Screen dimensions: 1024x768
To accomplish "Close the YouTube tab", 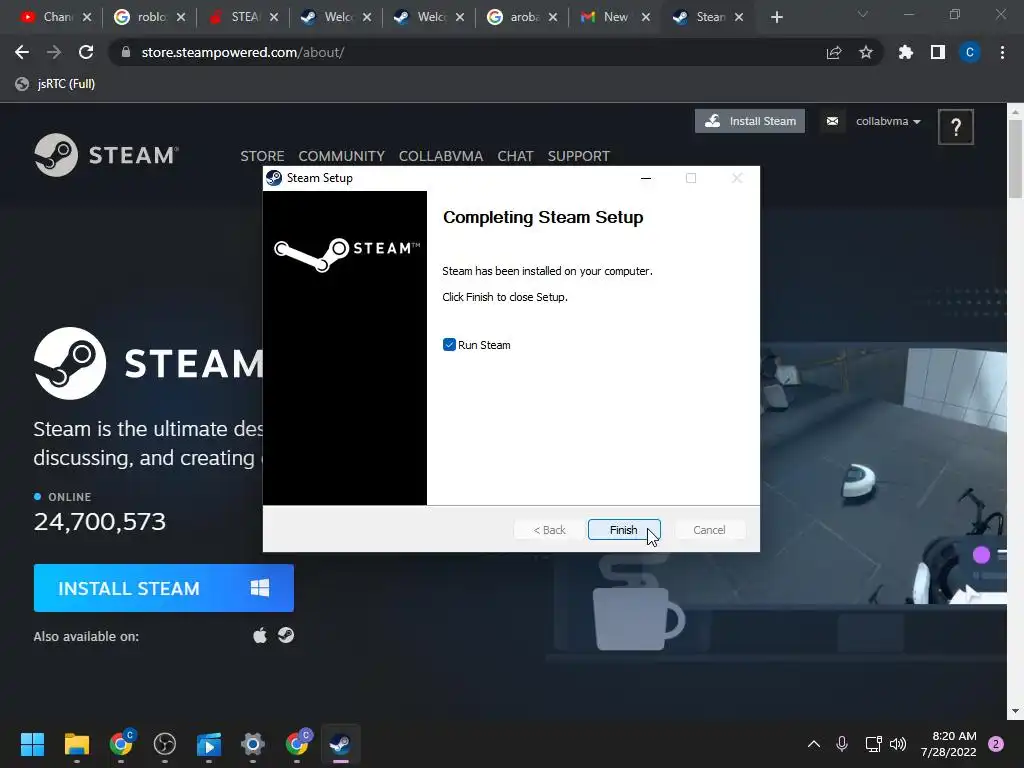I will click(87, 17).
